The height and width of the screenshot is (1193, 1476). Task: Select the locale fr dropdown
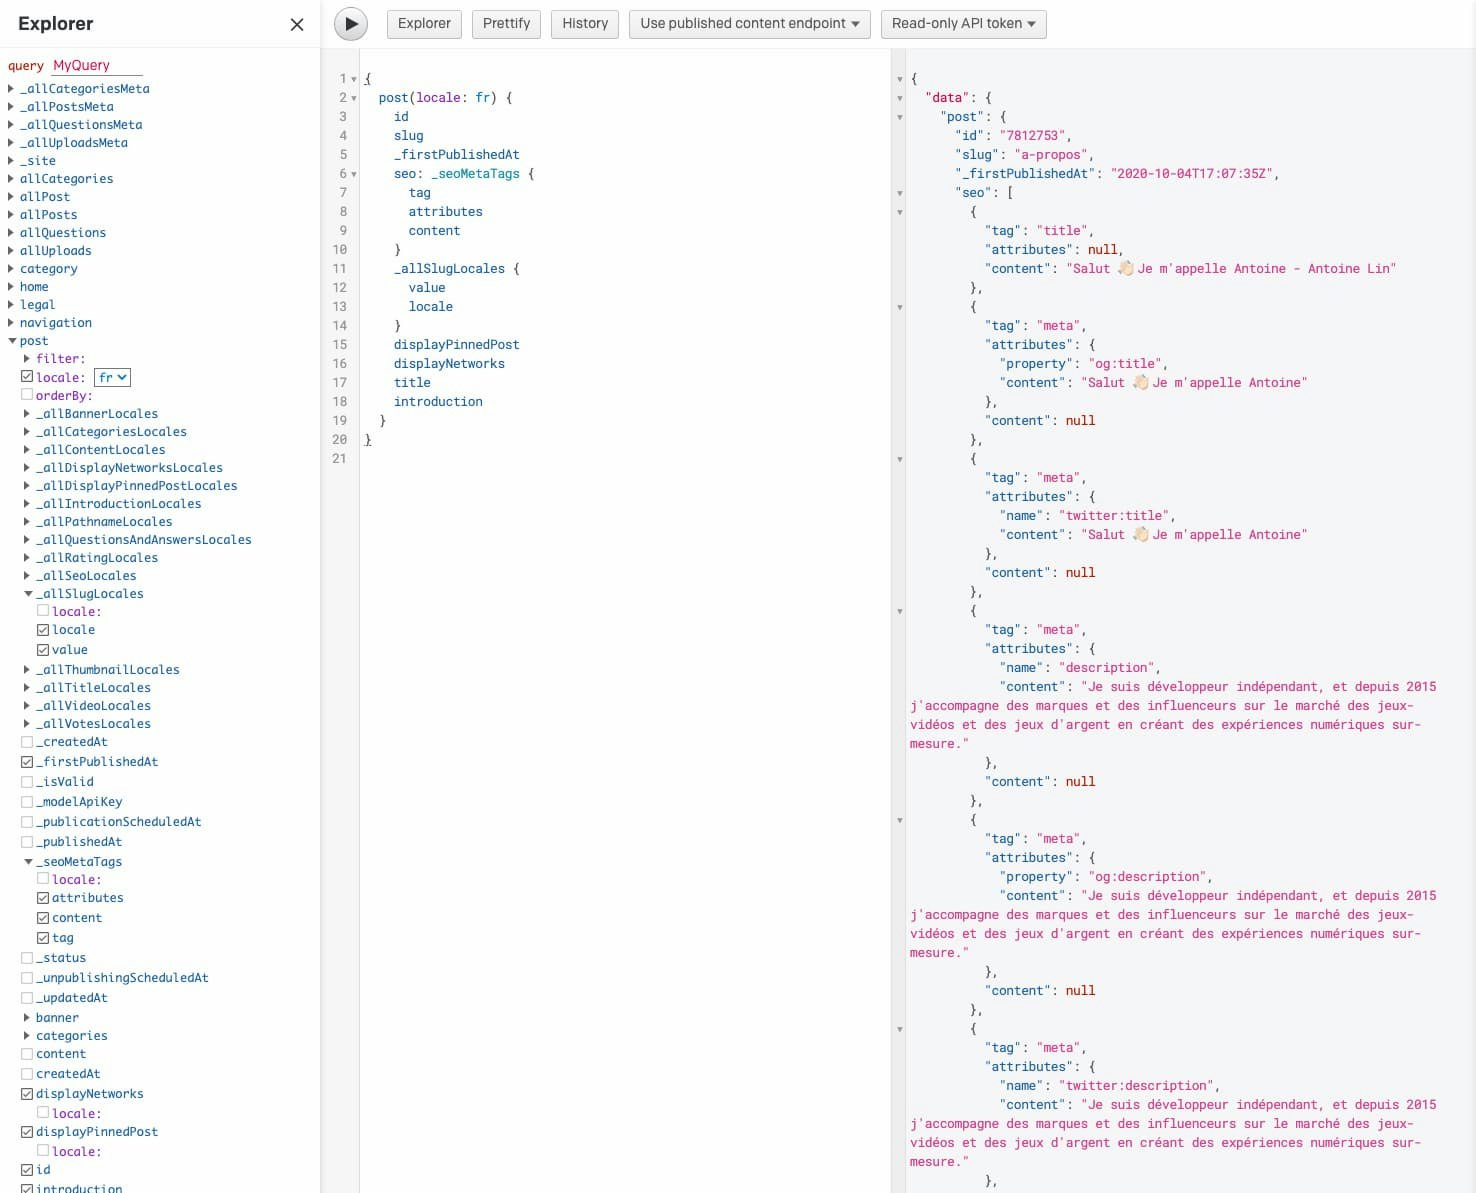pos(112,377)
